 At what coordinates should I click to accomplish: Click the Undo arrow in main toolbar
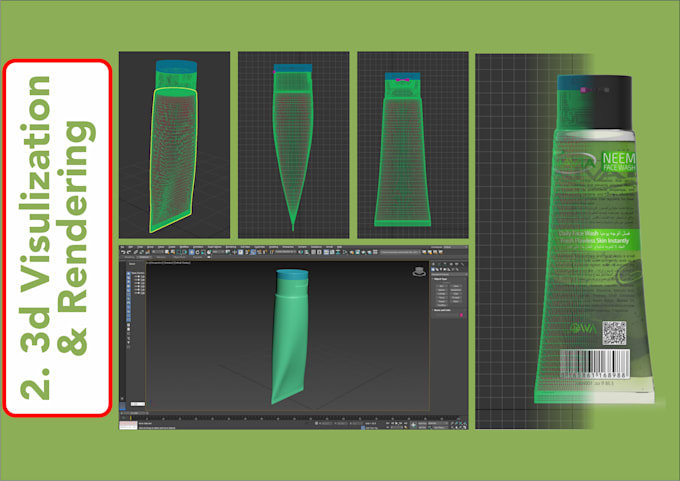pyautogui.click(x=124, y=253)
